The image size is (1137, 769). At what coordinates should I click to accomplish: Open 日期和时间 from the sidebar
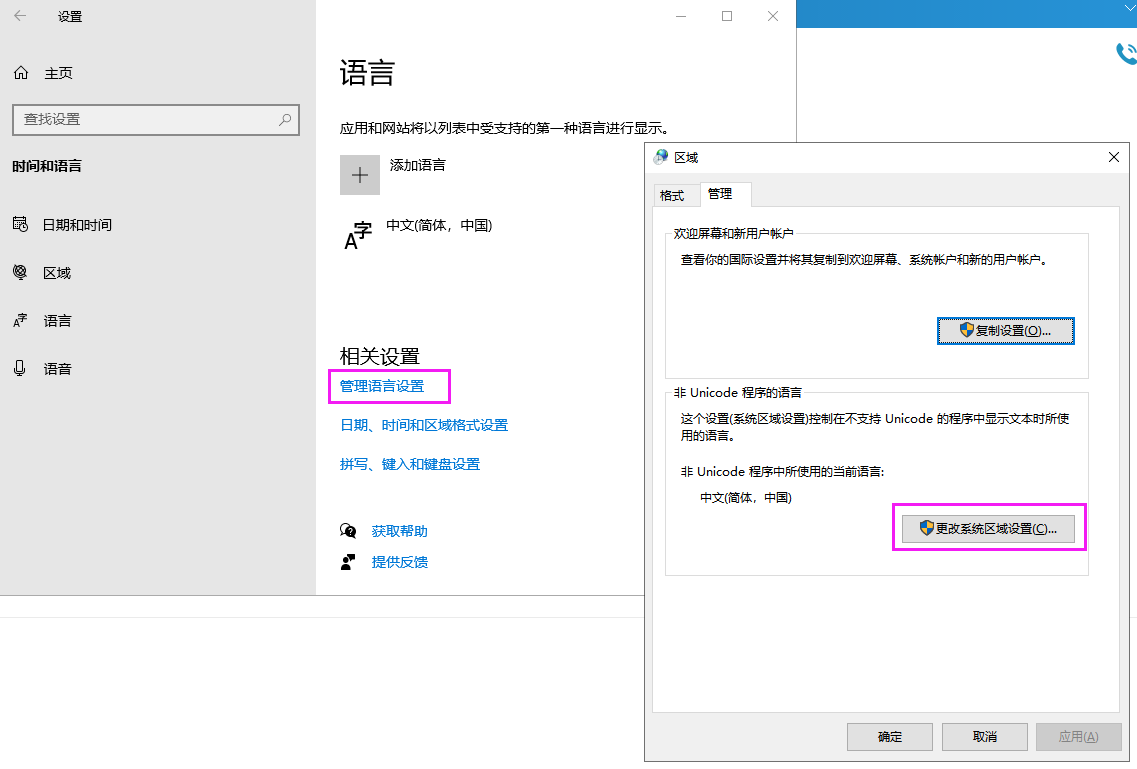point(76,225)
